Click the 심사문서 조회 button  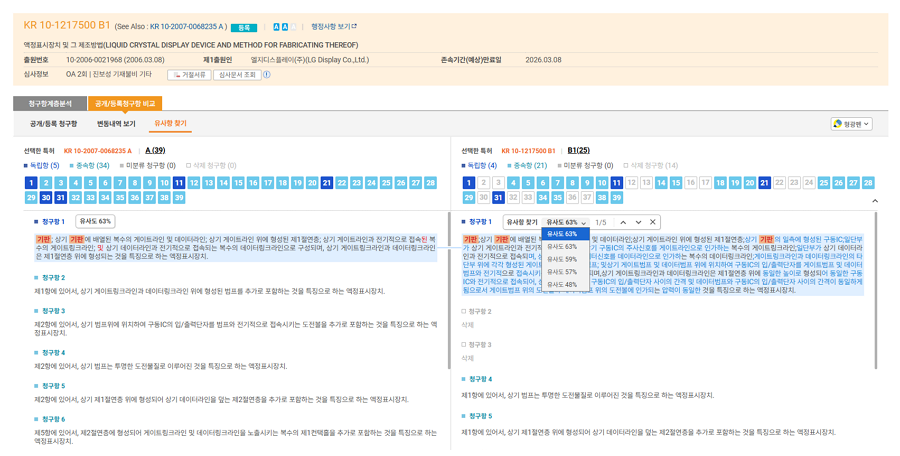[x=237, y=74]
